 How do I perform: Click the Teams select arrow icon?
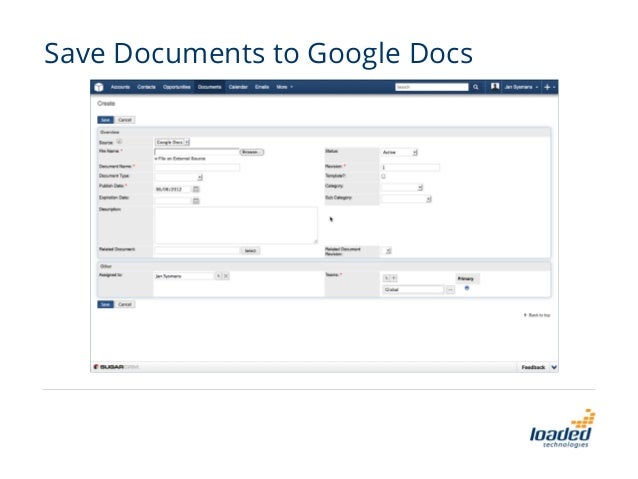(386, 278)
